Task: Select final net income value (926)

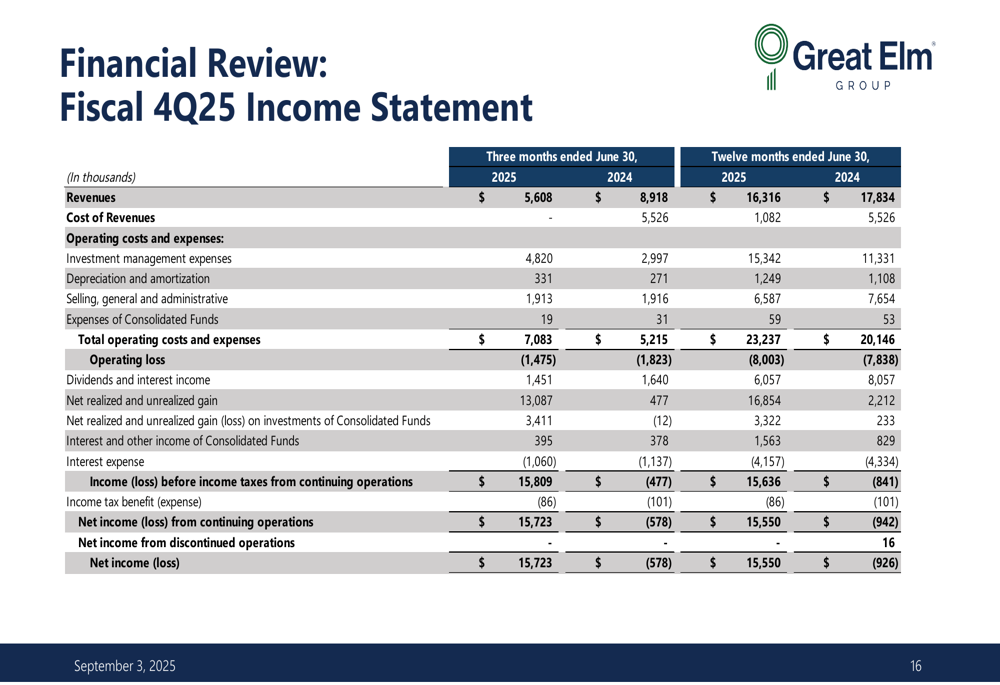Action: [885, 563]
